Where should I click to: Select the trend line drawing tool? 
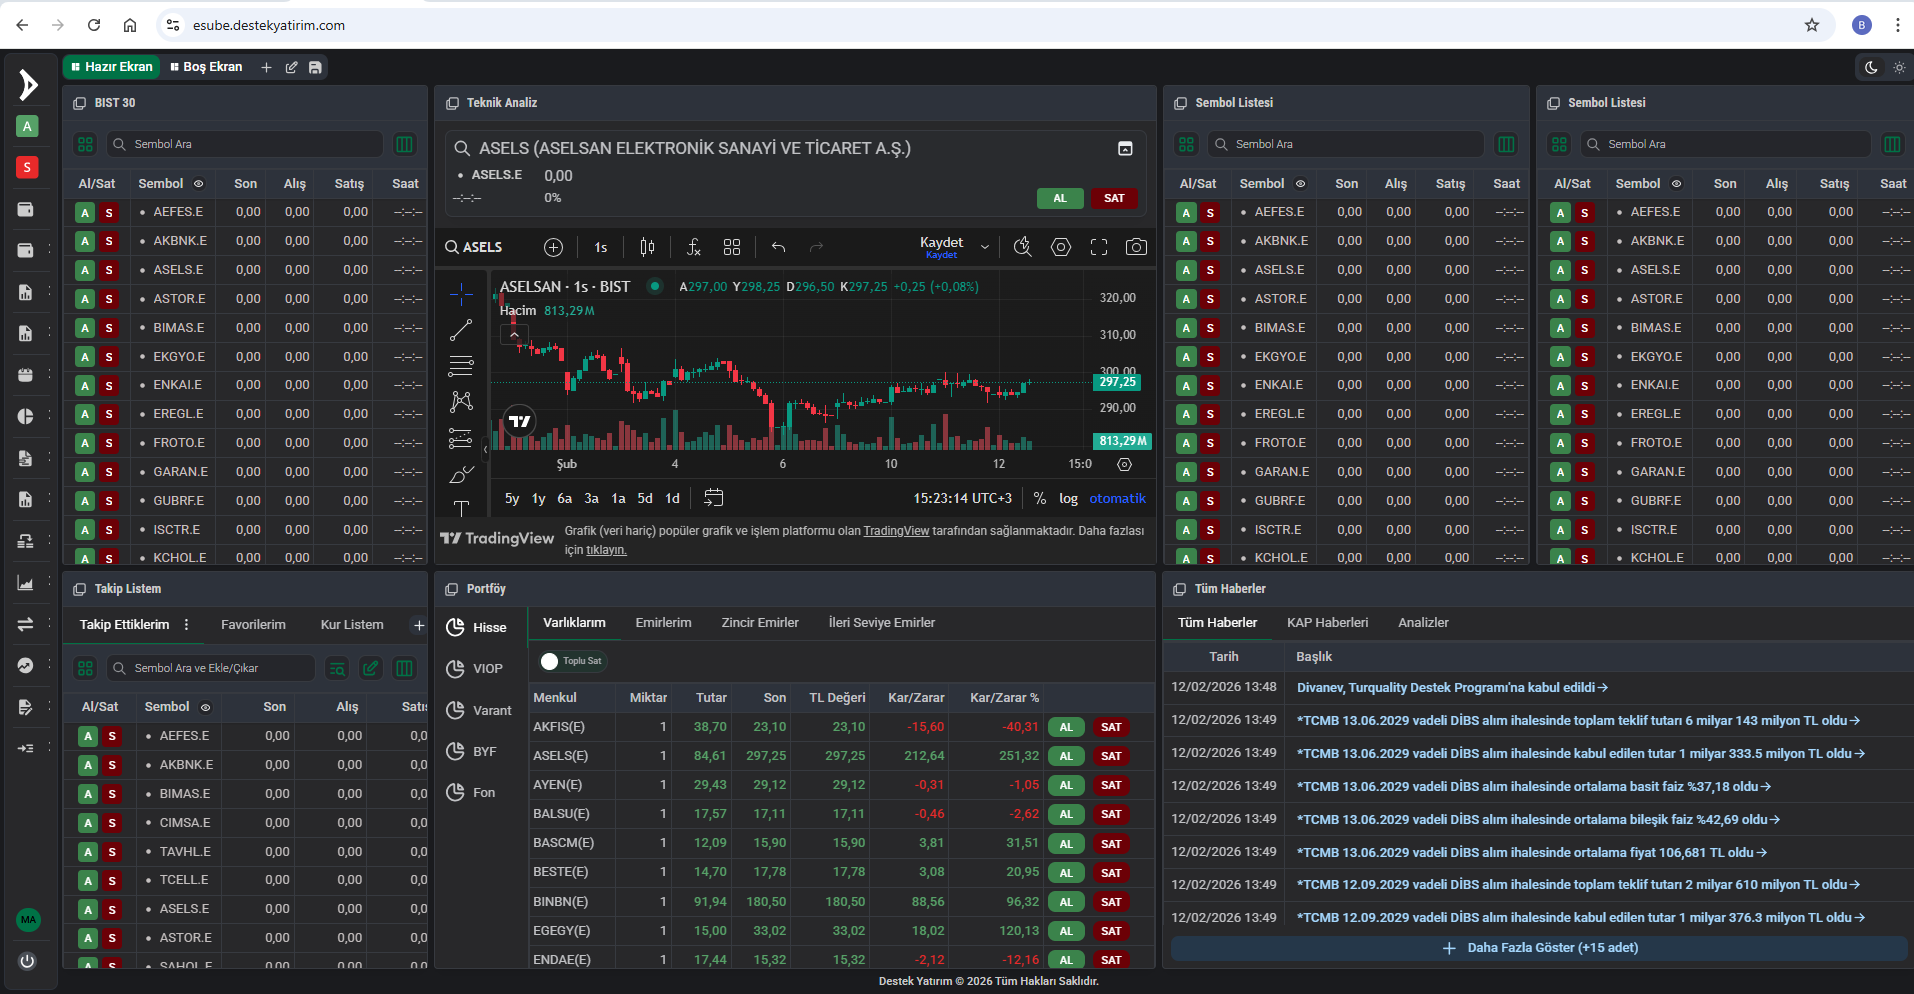[461, 330]
